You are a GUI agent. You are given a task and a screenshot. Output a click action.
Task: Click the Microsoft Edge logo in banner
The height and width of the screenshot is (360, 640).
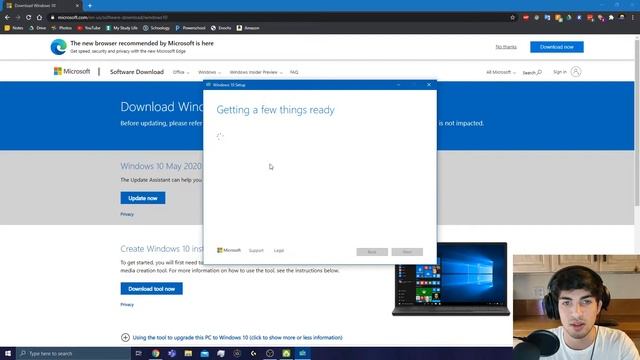(x=58, y=47)
